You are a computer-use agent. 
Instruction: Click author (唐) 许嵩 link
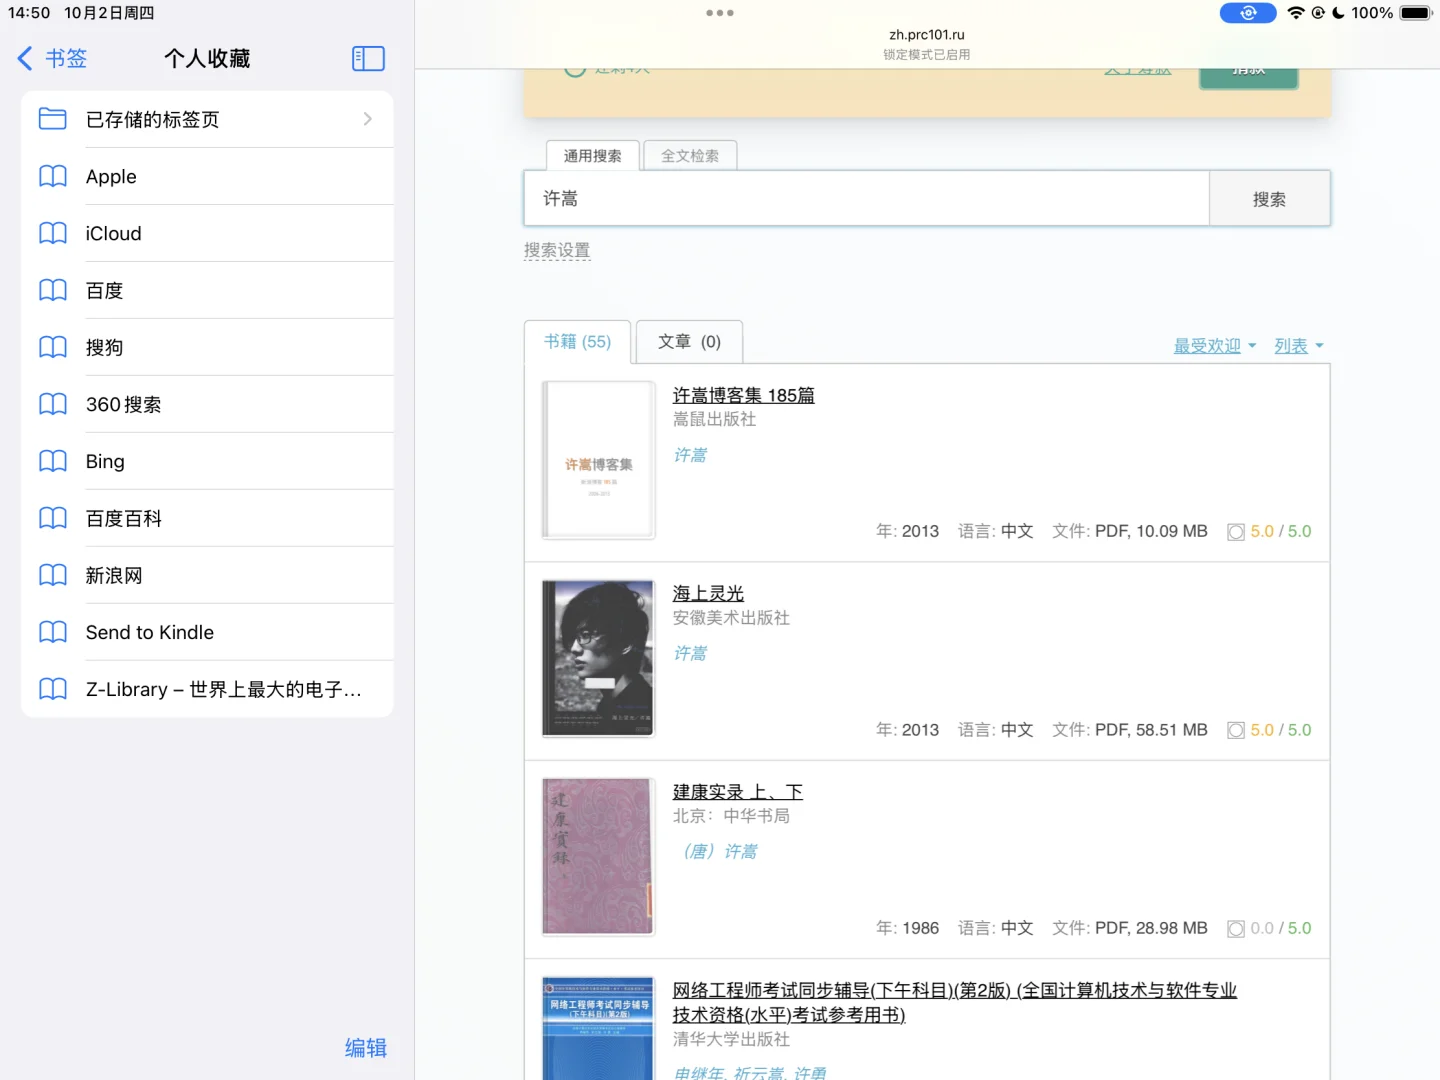click(x=720, y=851)
